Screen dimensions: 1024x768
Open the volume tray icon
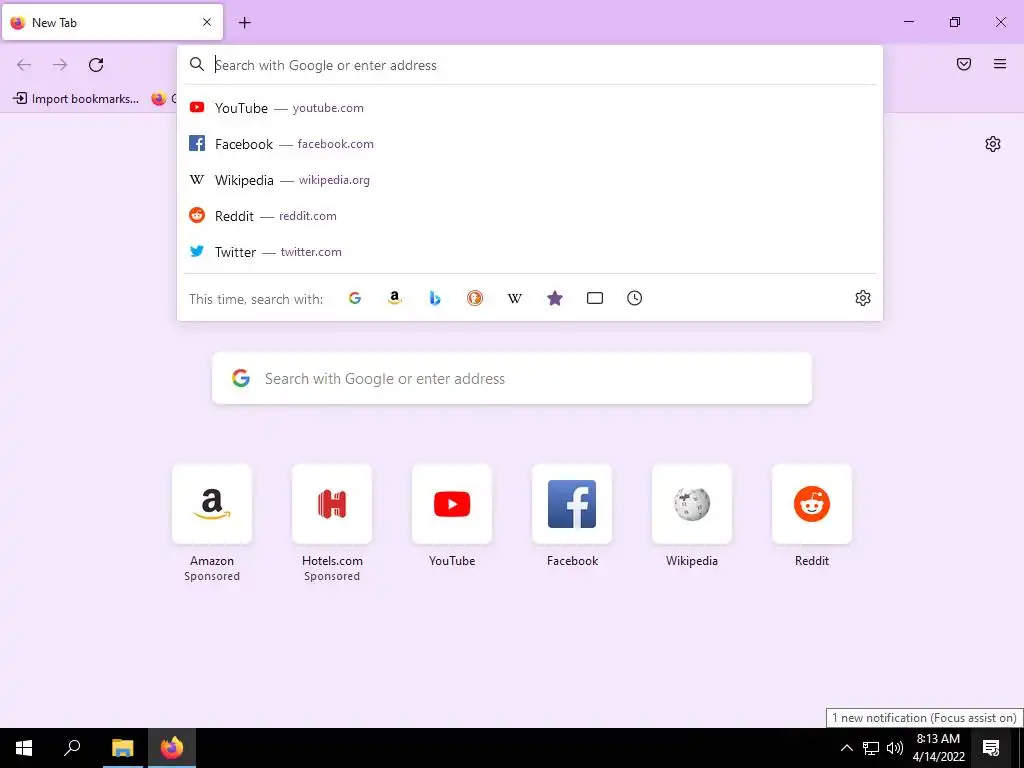(895, 748)
